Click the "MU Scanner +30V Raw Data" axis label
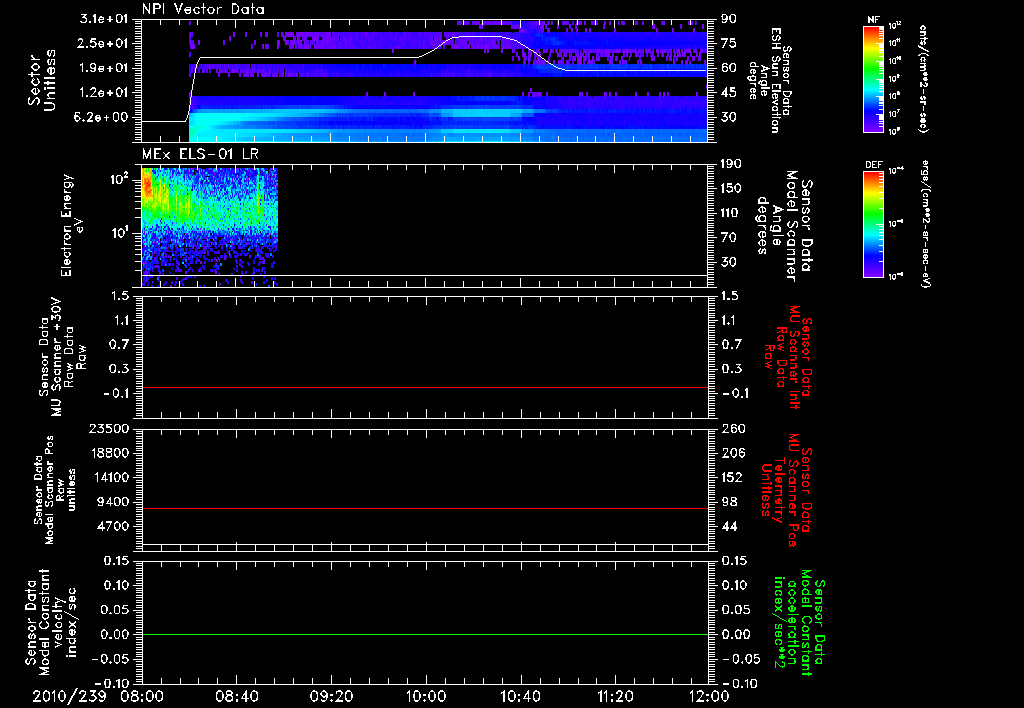1024x708 pixels. coord(62,357)
